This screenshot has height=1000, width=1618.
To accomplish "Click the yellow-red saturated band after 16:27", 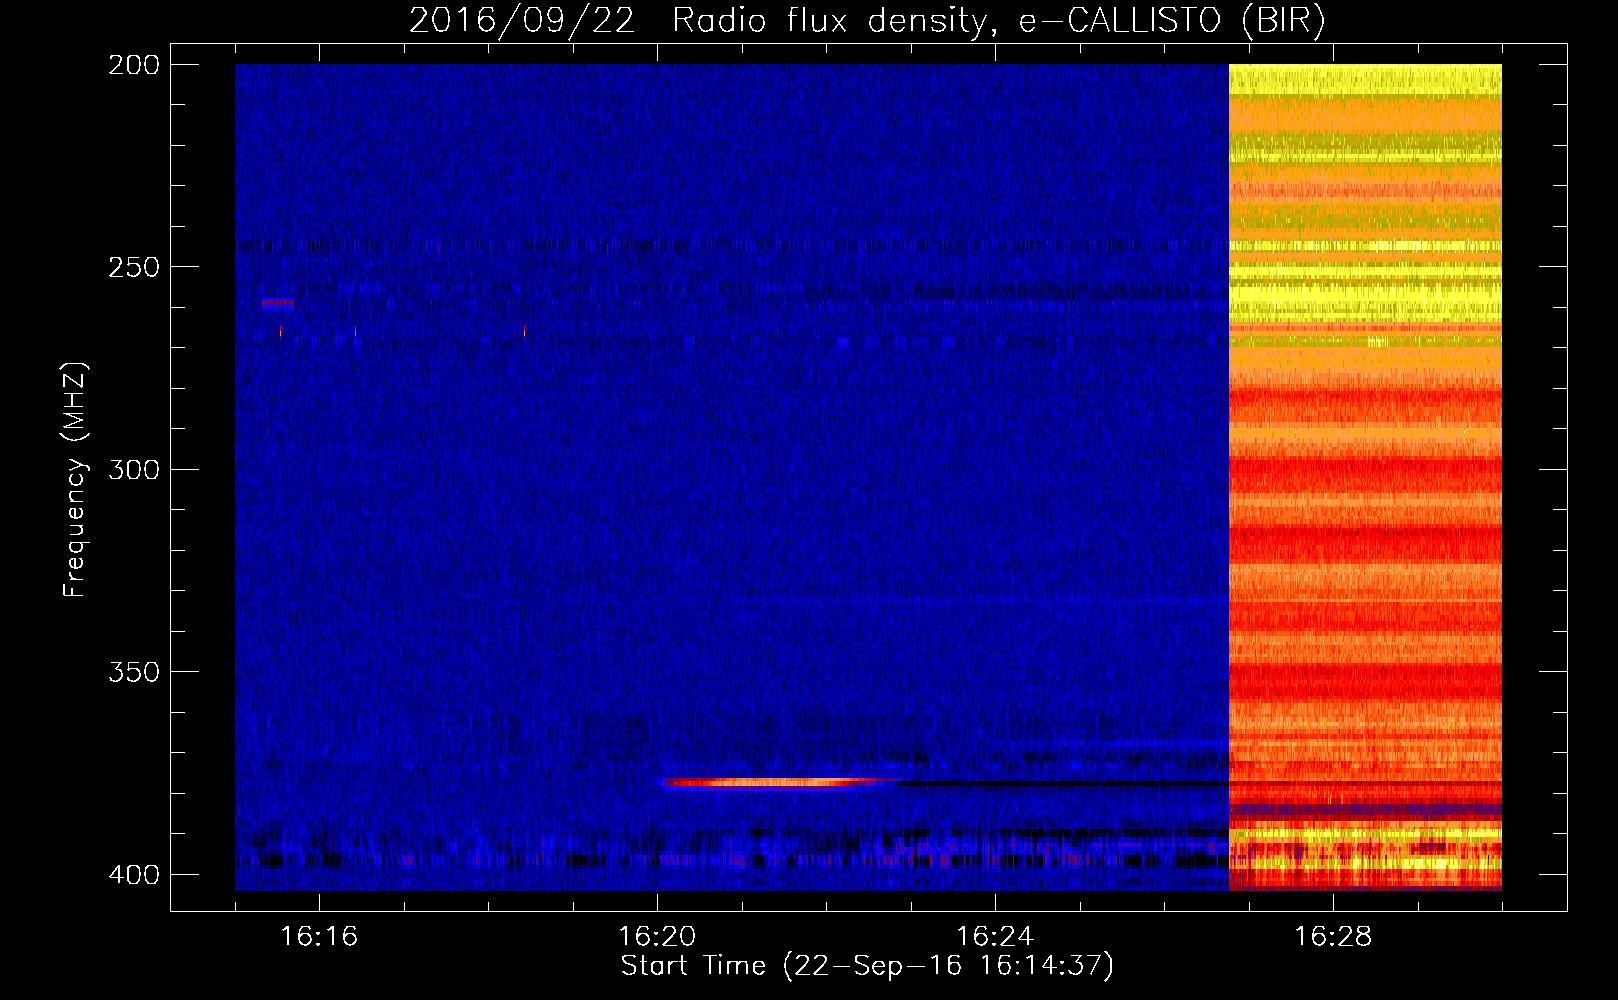I will tap(1365, 477).
